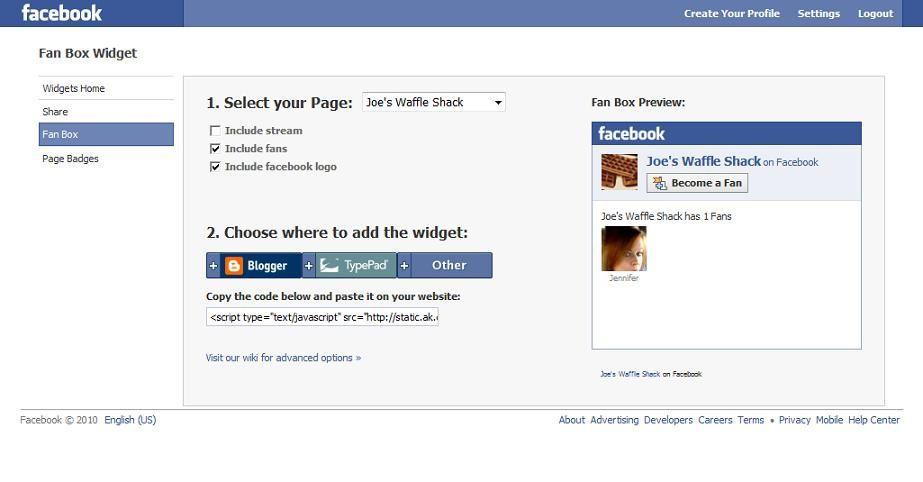Click Logout in the top bar

[x=875, y=14]
